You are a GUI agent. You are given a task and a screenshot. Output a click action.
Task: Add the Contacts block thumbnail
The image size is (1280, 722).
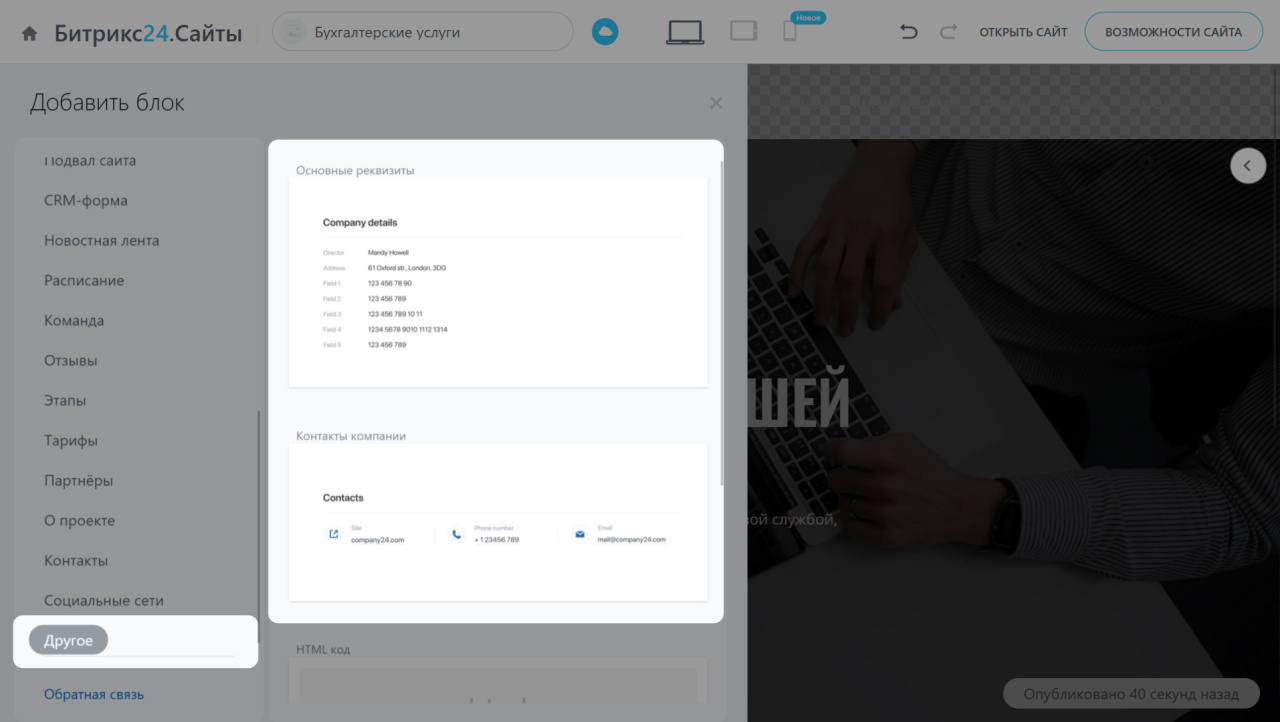pyautogui.click(x=498, y=523)
